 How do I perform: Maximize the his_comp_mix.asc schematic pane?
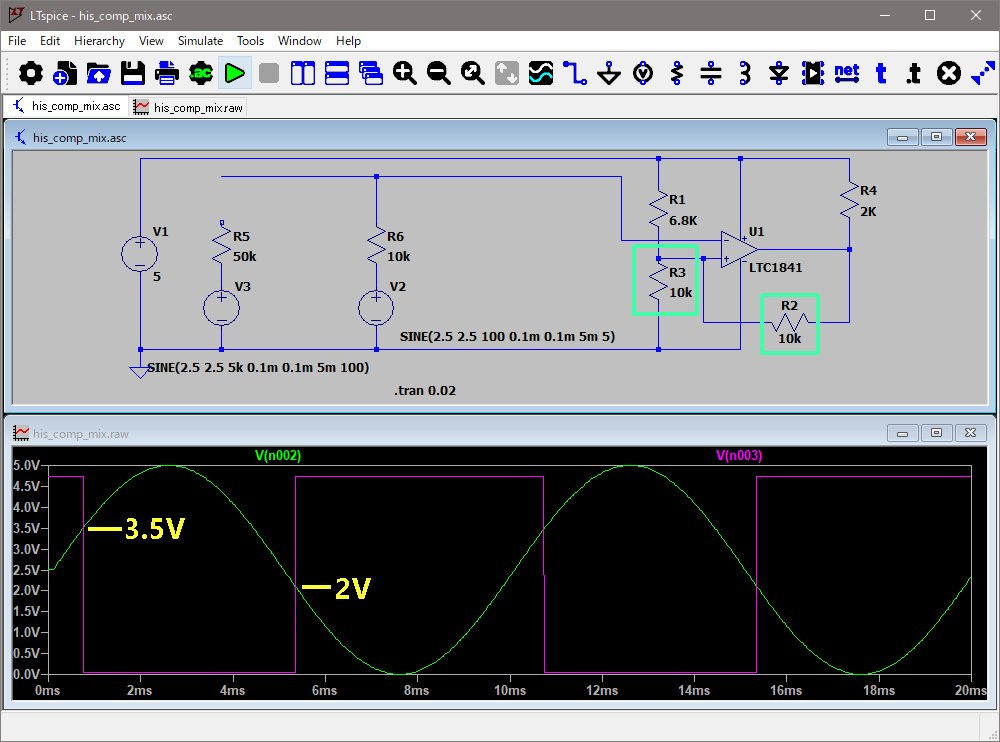936,137
